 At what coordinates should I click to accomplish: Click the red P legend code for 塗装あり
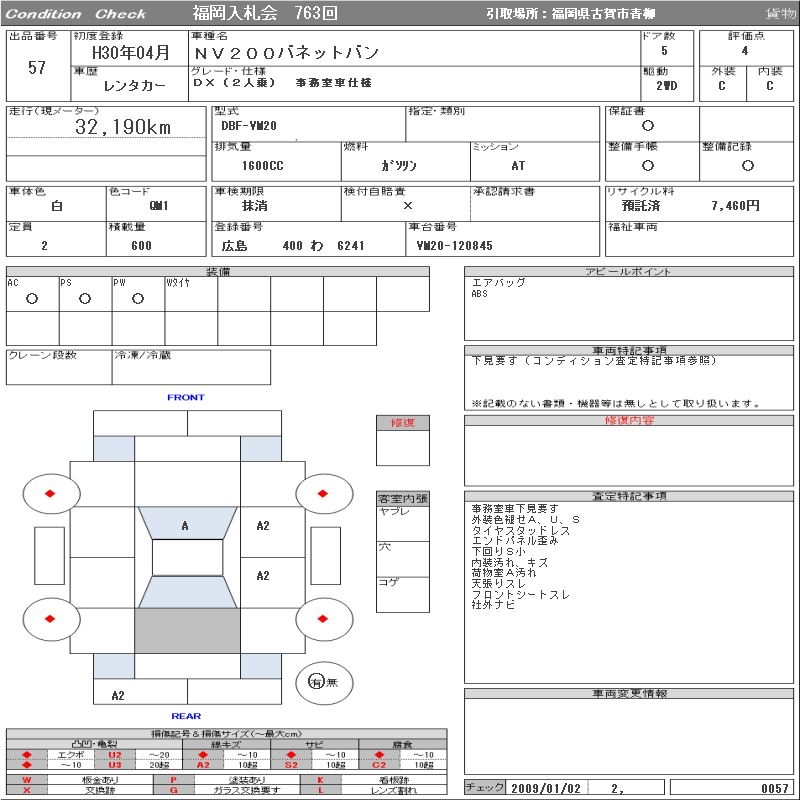click(x=173, y=780)
